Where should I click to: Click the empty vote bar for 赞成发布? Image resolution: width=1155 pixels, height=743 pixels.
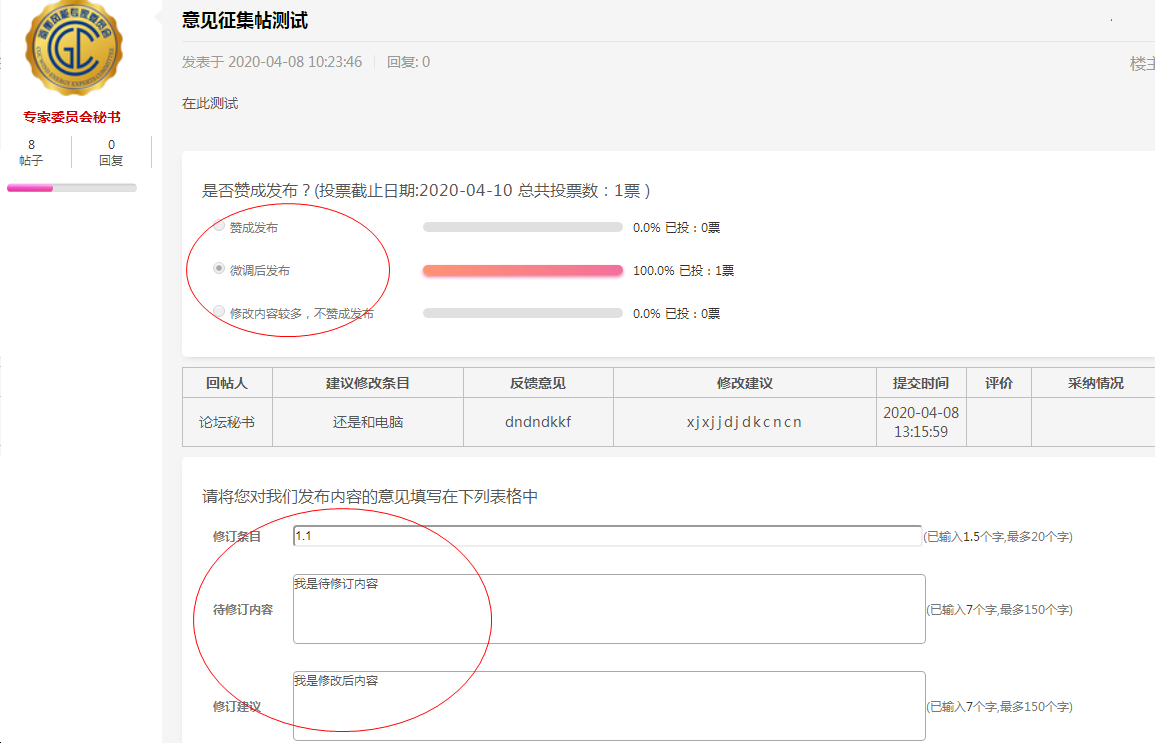coord(522,227)
